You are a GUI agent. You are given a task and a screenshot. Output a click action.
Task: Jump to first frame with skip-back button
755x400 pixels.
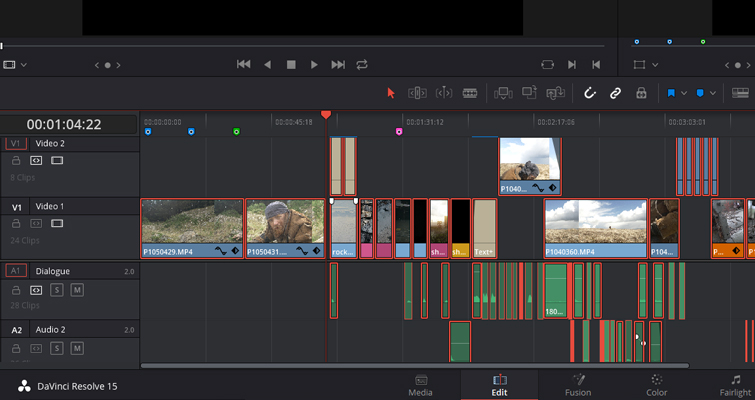coord(243,64)
